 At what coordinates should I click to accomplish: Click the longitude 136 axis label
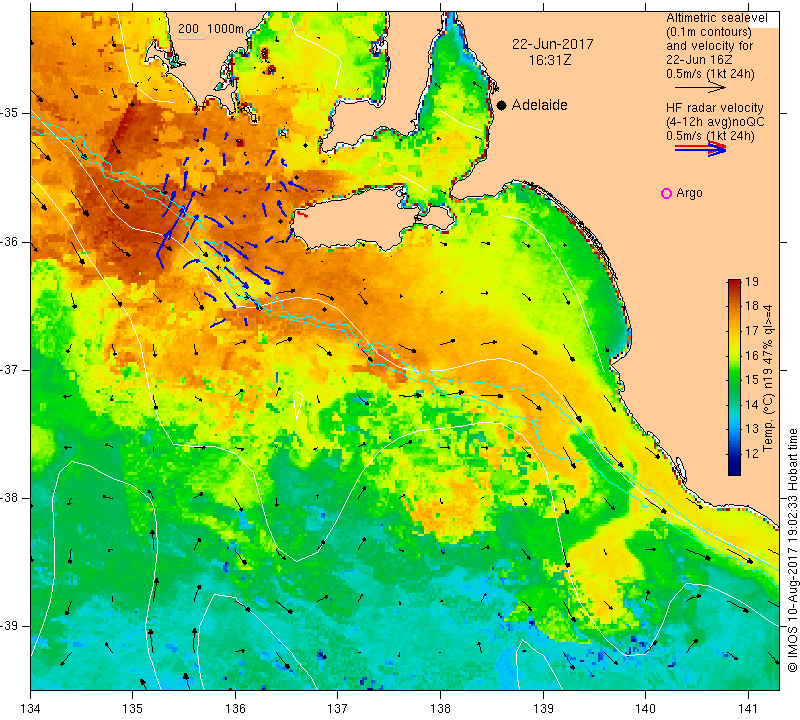[235, 708]
